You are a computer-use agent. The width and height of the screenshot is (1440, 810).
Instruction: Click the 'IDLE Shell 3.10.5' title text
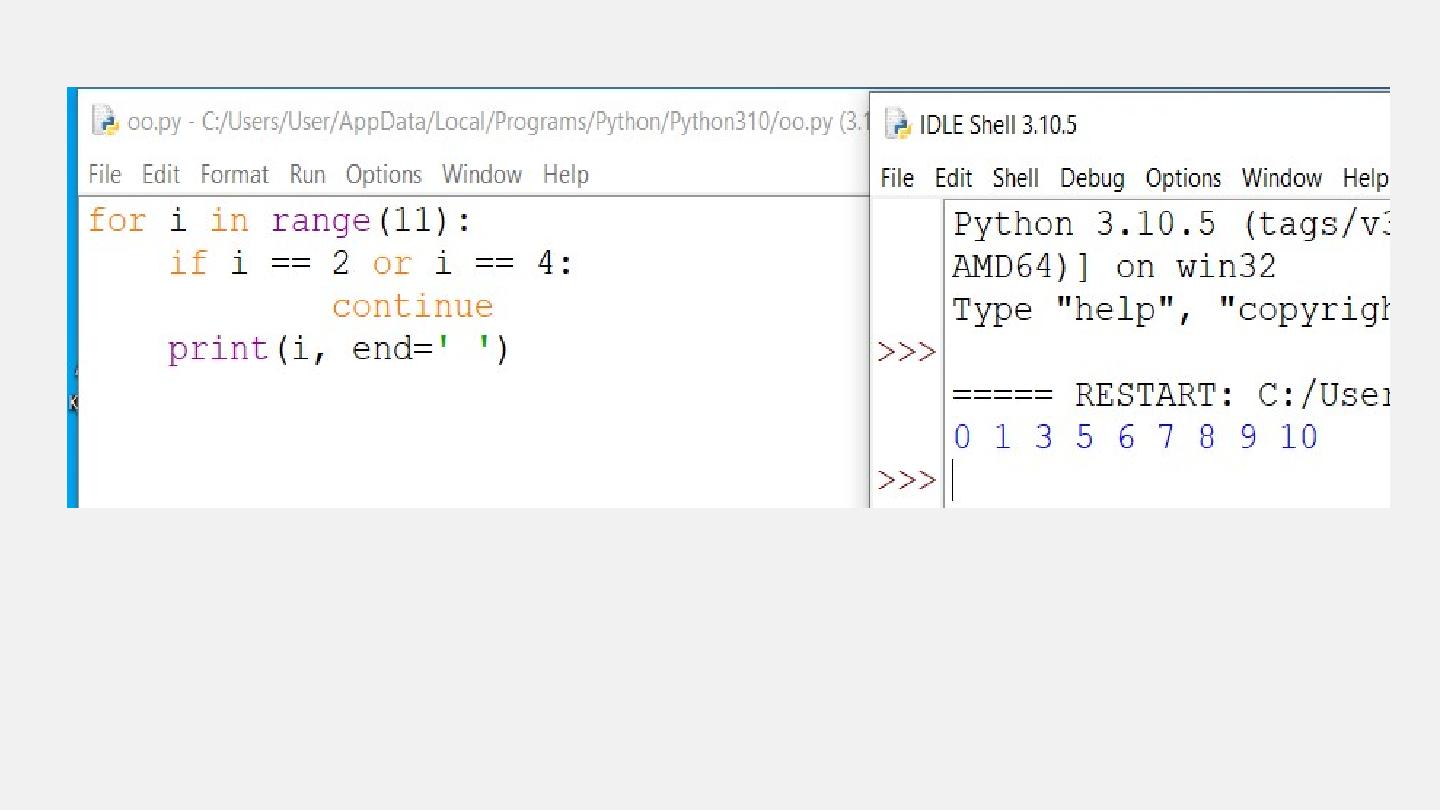point(998,125)
